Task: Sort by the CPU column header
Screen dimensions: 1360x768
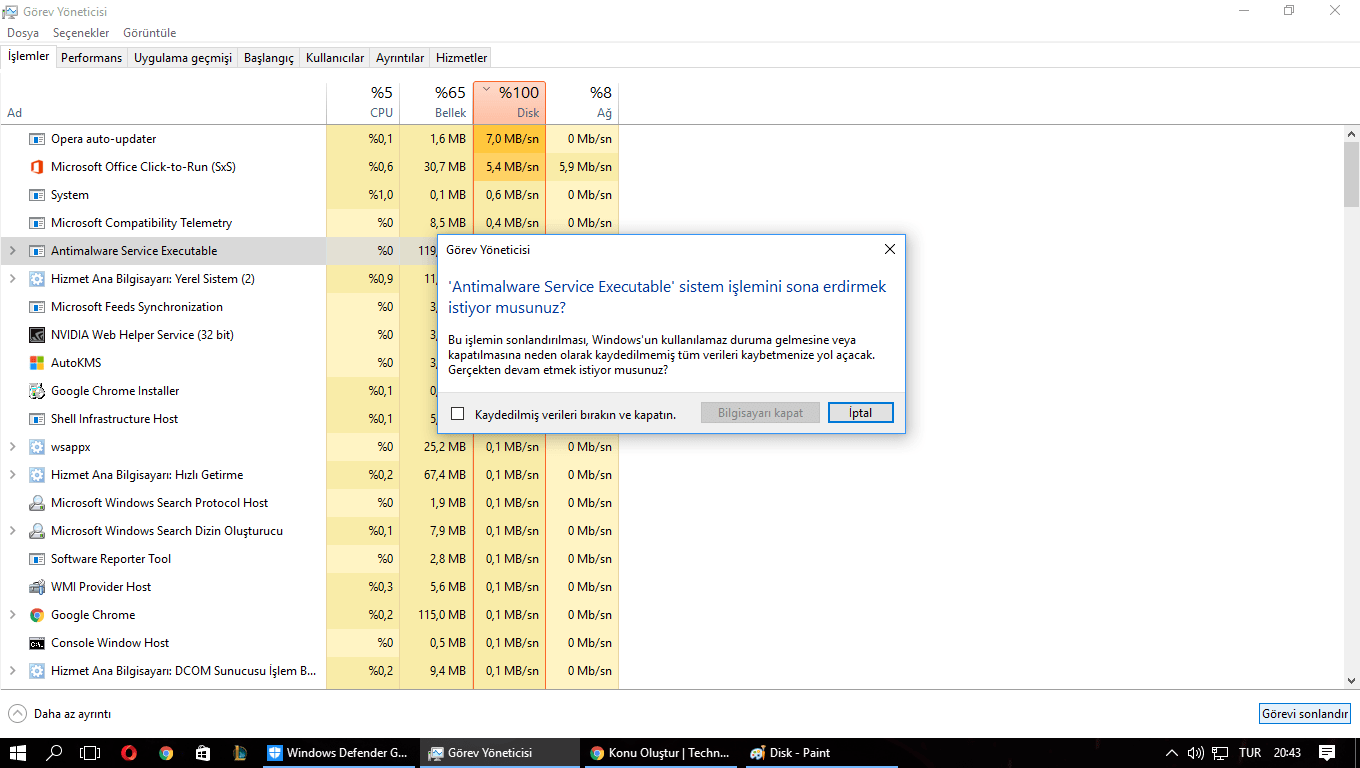Action: 363,102
